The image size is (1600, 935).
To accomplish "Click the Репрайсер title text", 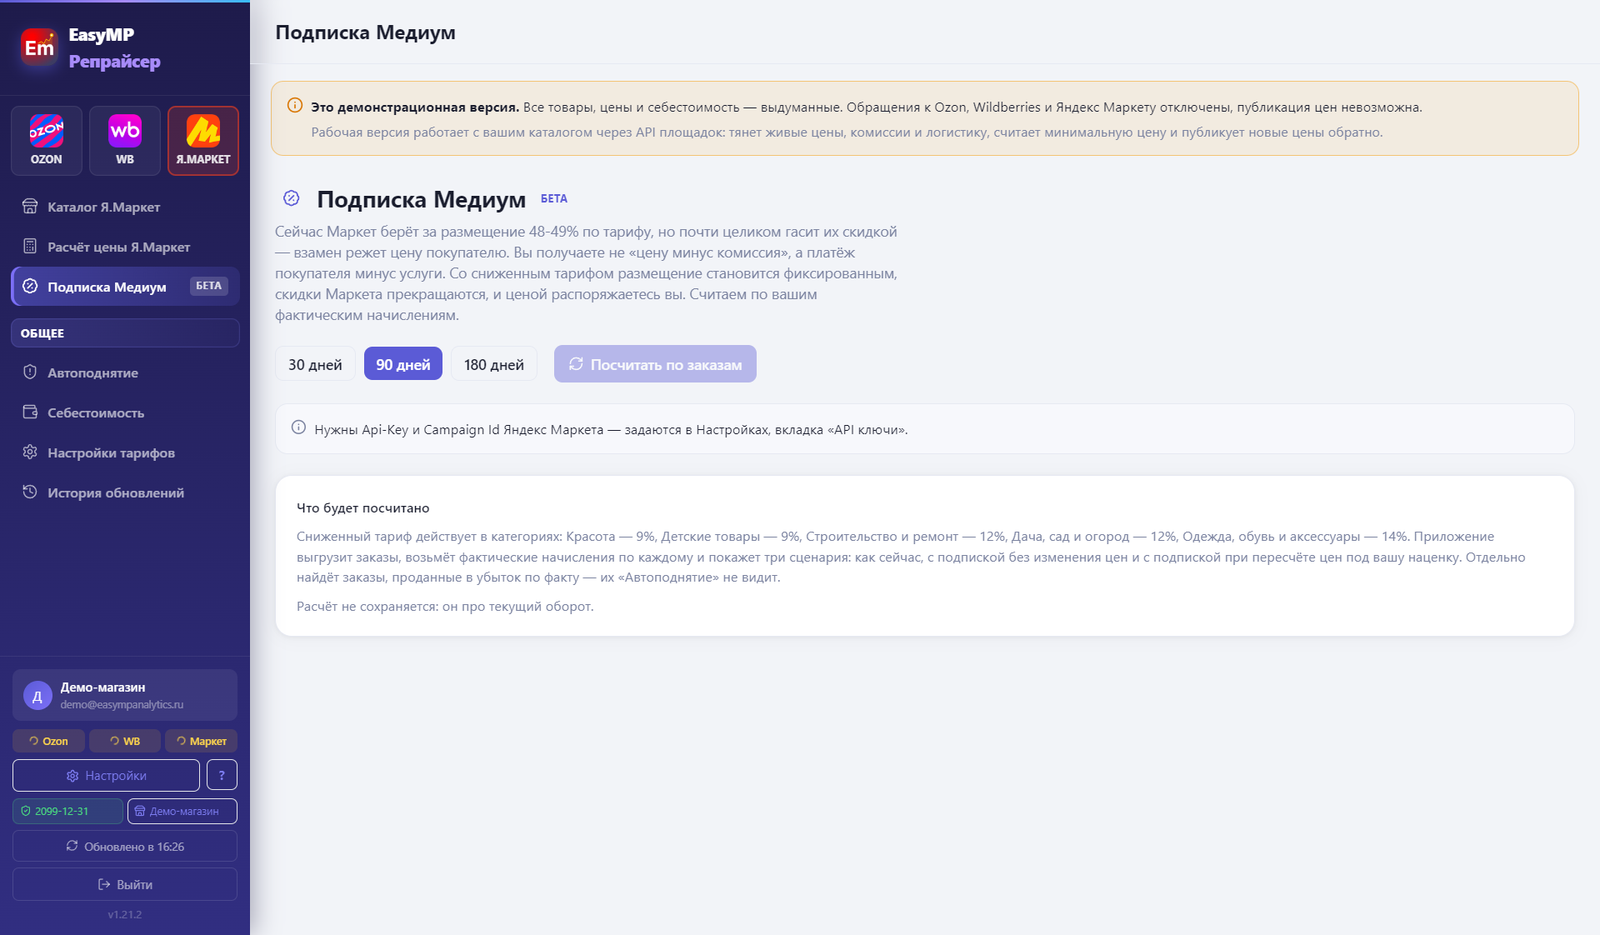I will click(114, 62).
